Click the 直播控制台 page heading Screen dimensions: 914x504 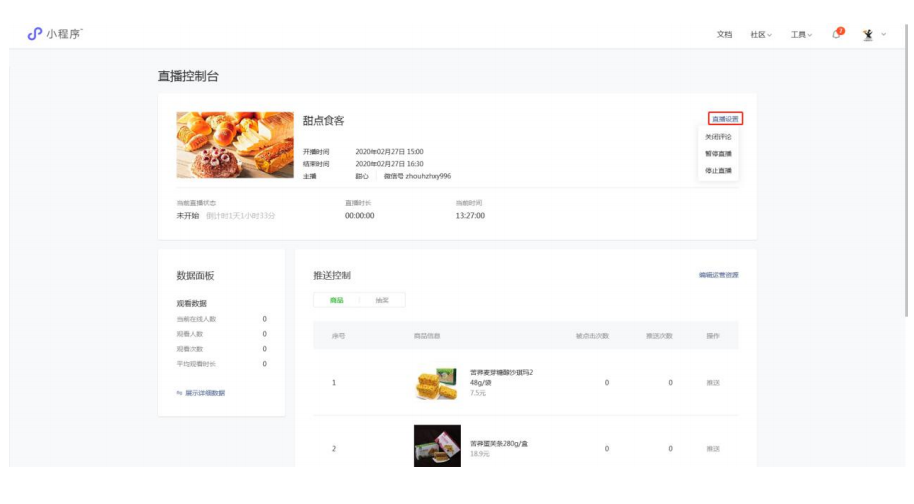[188, 76]
